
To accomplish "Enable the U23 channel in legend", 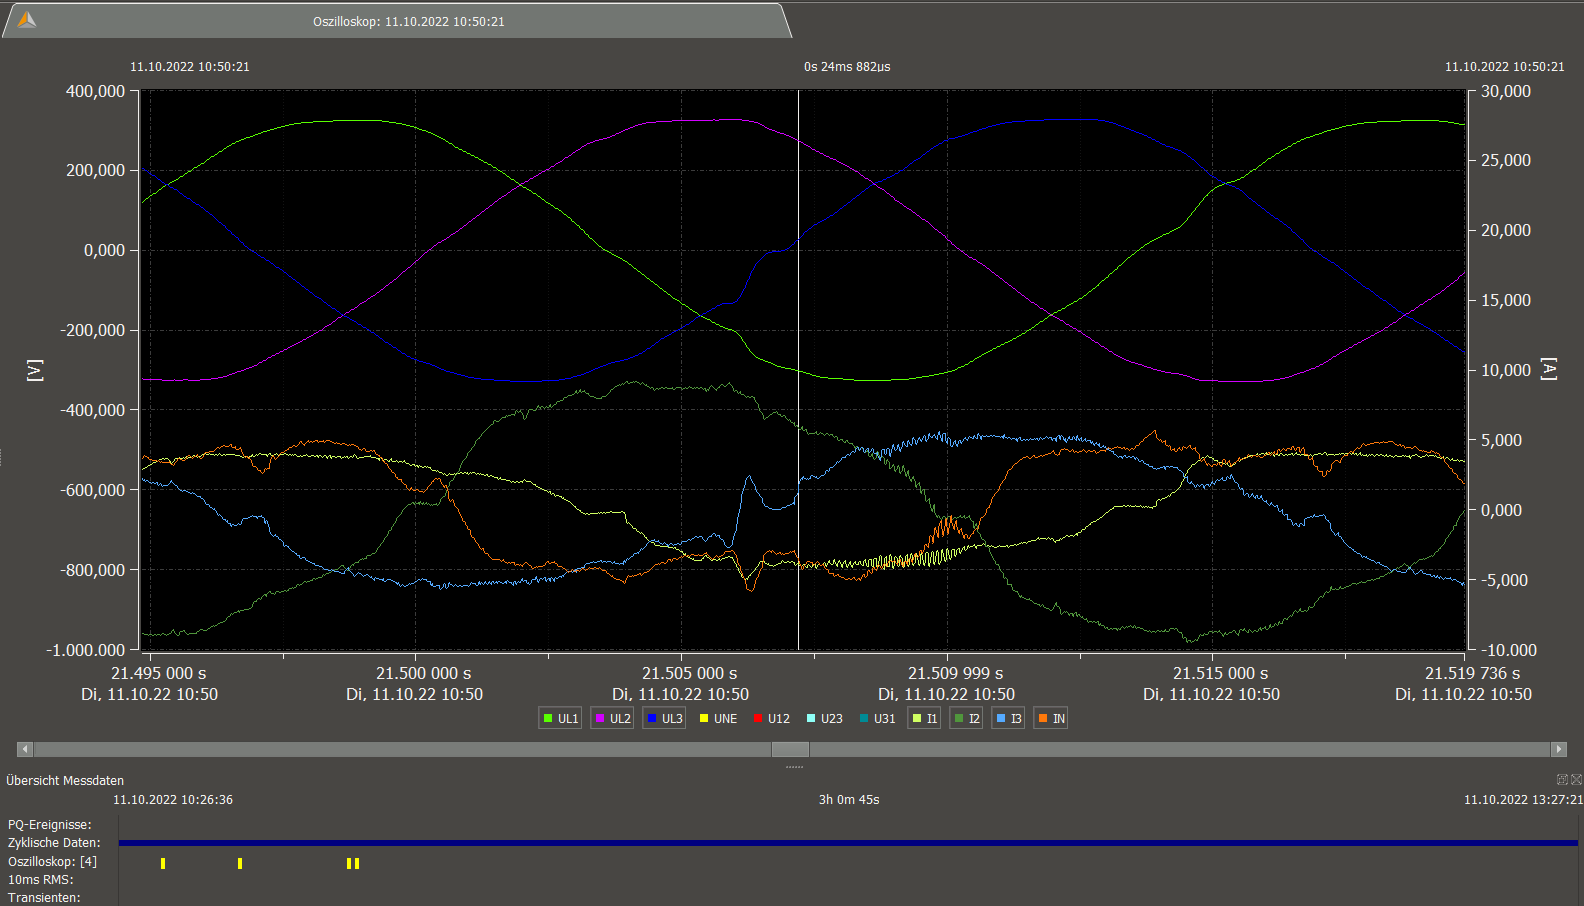I will (x=824, y=718).
